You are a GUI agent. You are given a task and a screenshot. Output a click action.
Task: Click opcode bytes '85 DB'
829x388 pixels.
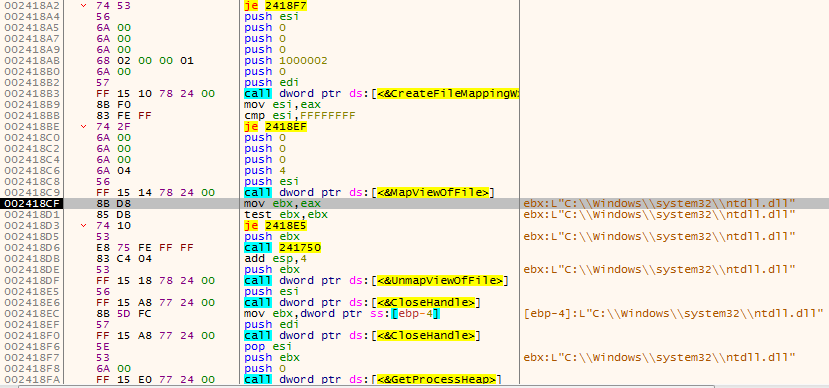114,214
